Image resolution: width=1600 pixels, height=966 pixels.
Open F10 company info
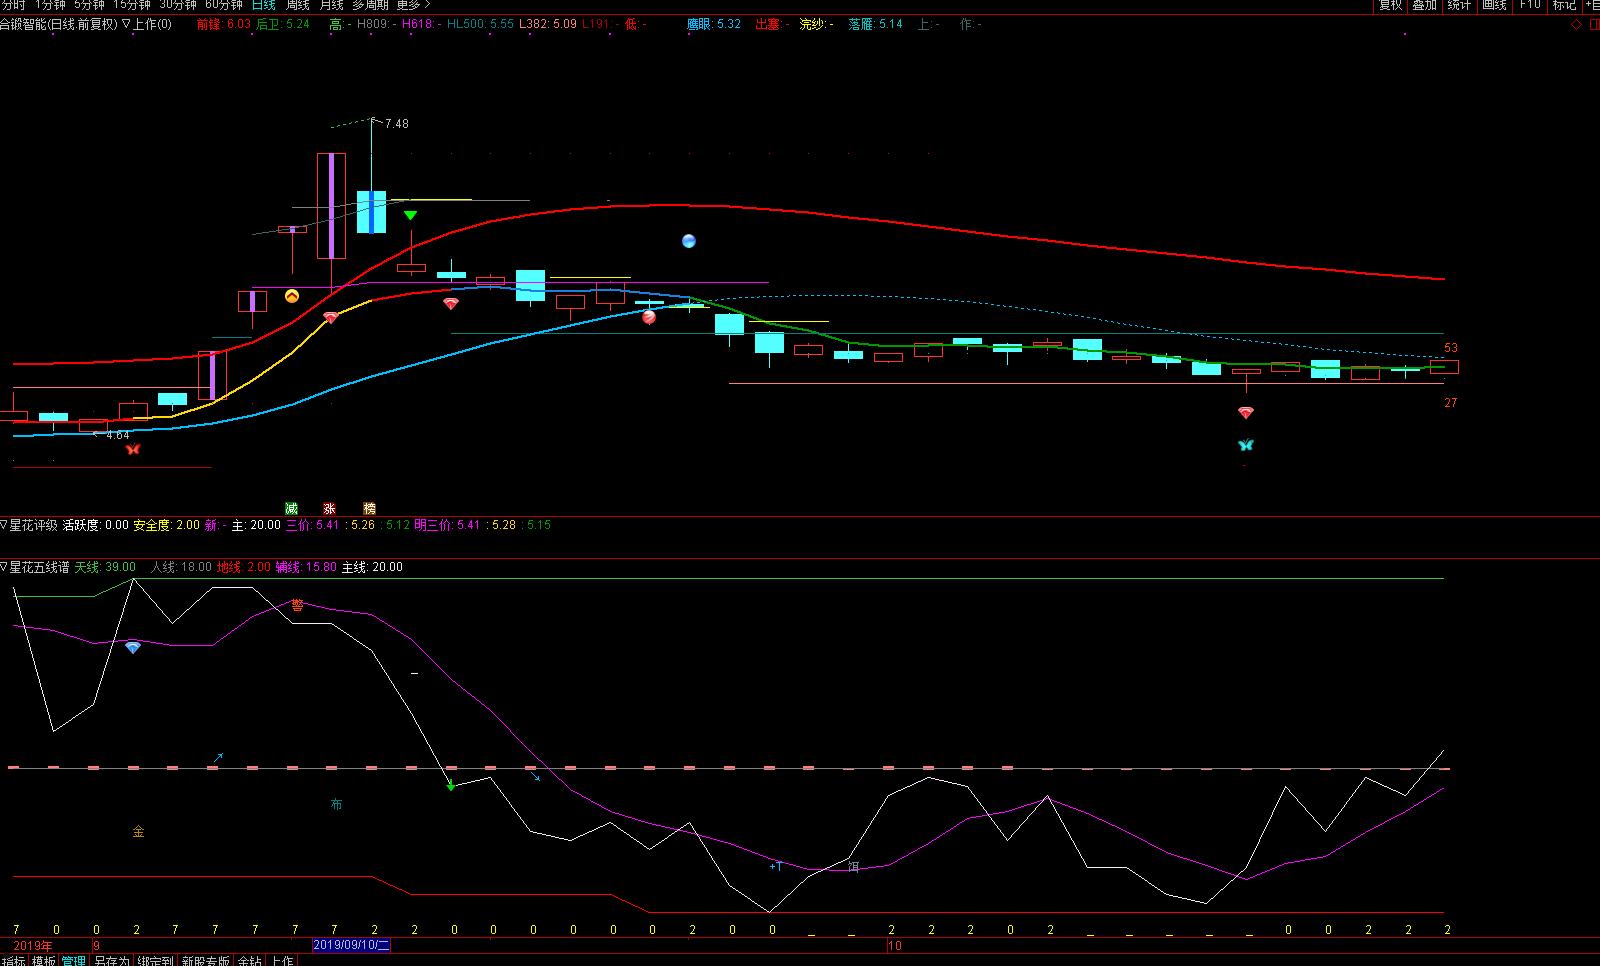[1530, 5]
